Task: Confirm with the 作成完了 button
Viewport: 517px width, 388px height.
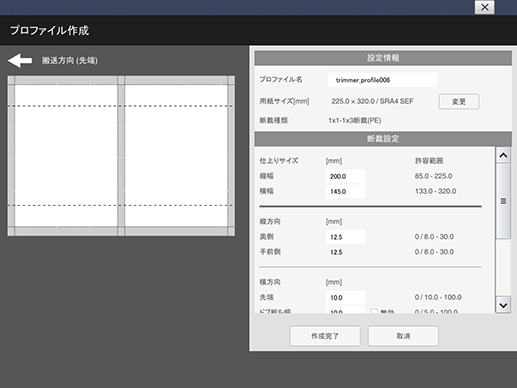Action: pos(325,336)
